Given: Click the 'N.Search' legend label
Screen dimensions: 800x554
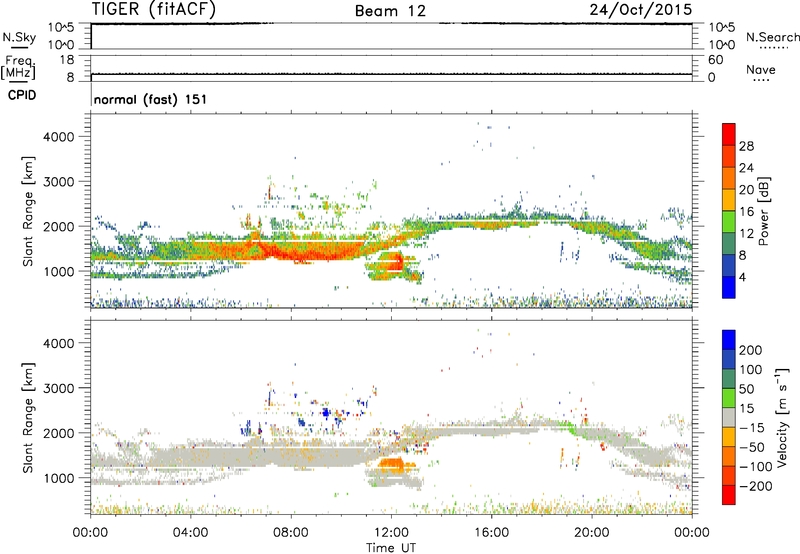Looking at the screenshot, I should point(772,37).
